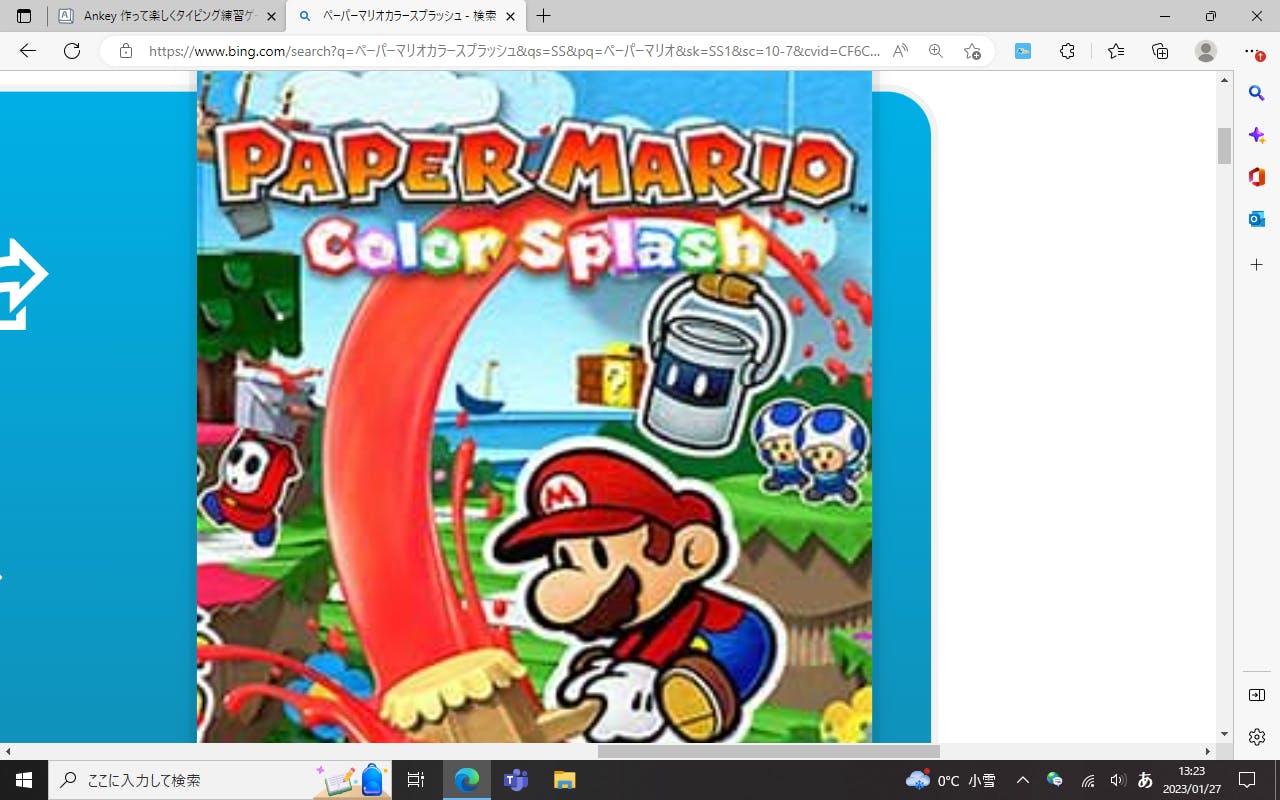This screenshot has width=1280, height=800.
Task: Open the tab actions menu button
Action: (24, 16)
